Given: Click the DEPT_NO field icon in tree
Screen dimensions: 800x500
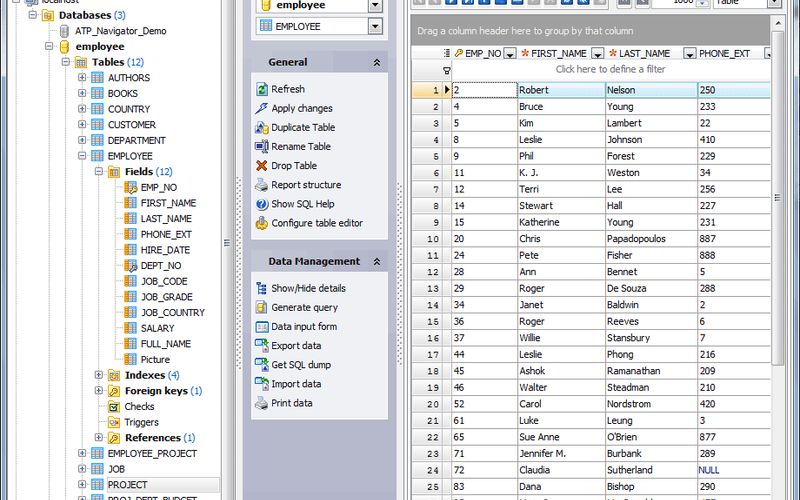Looking at the screenshot, I should tap(131, 265).
